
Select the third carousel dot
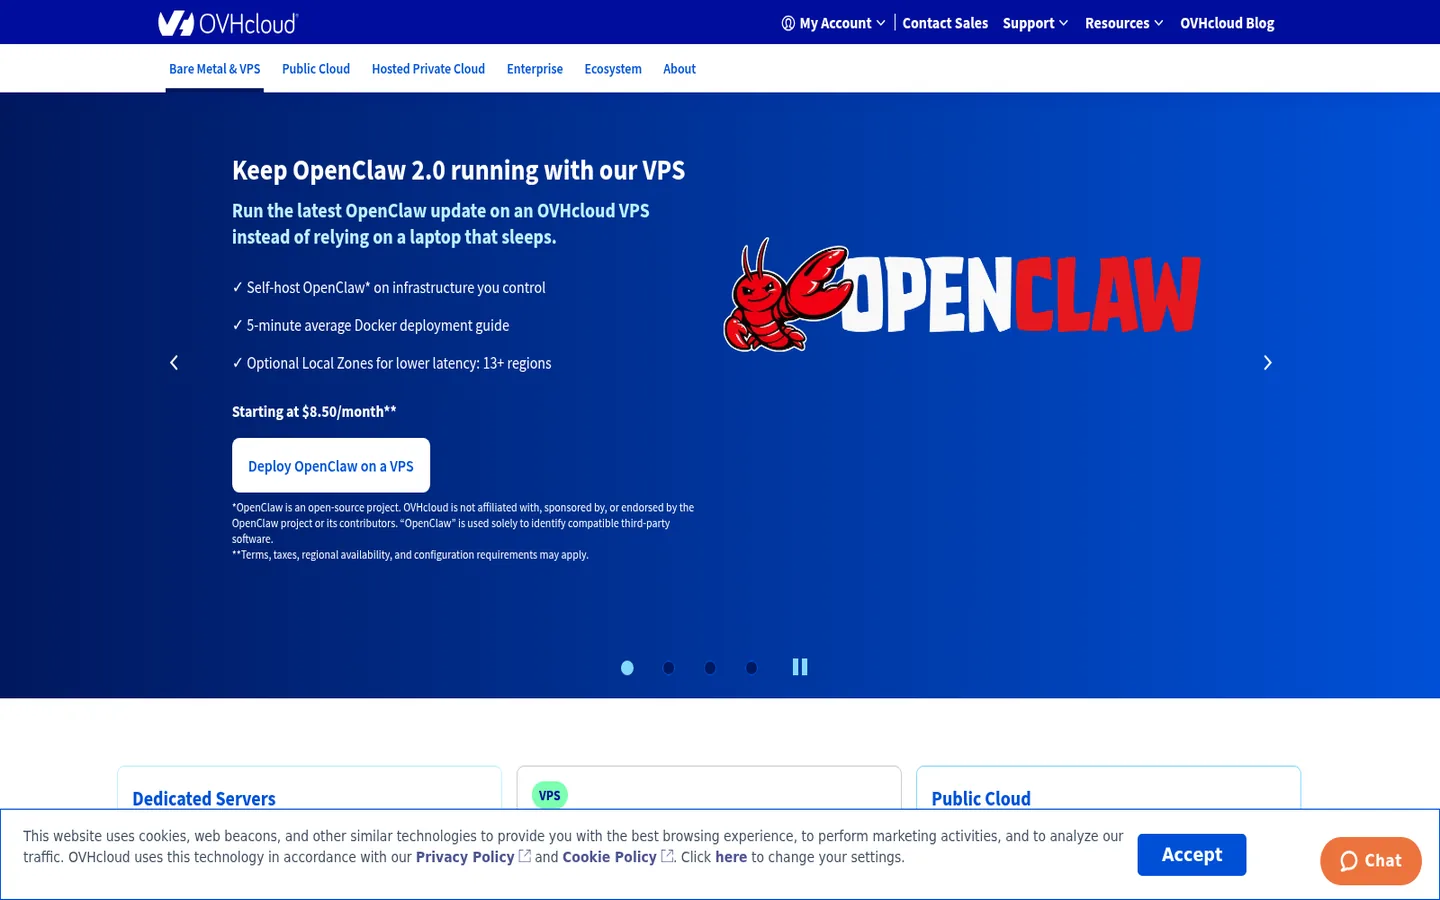tap(710, 668)
